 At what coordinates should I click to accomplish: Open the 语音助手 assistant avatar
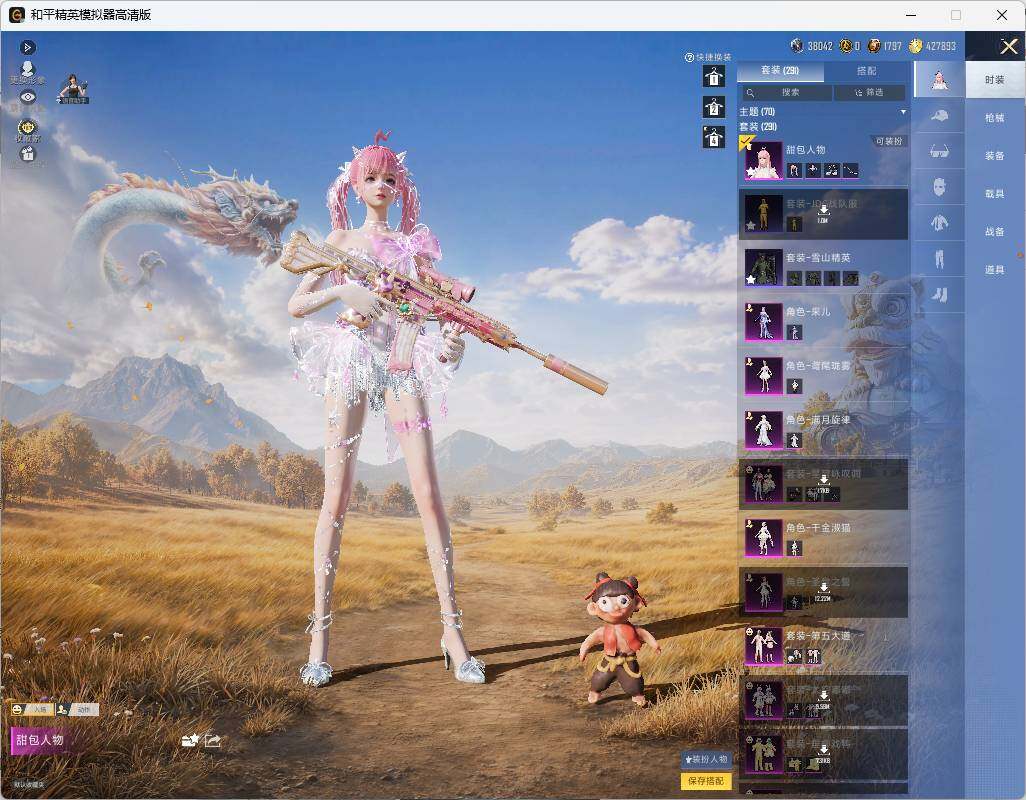pos(72,89)
